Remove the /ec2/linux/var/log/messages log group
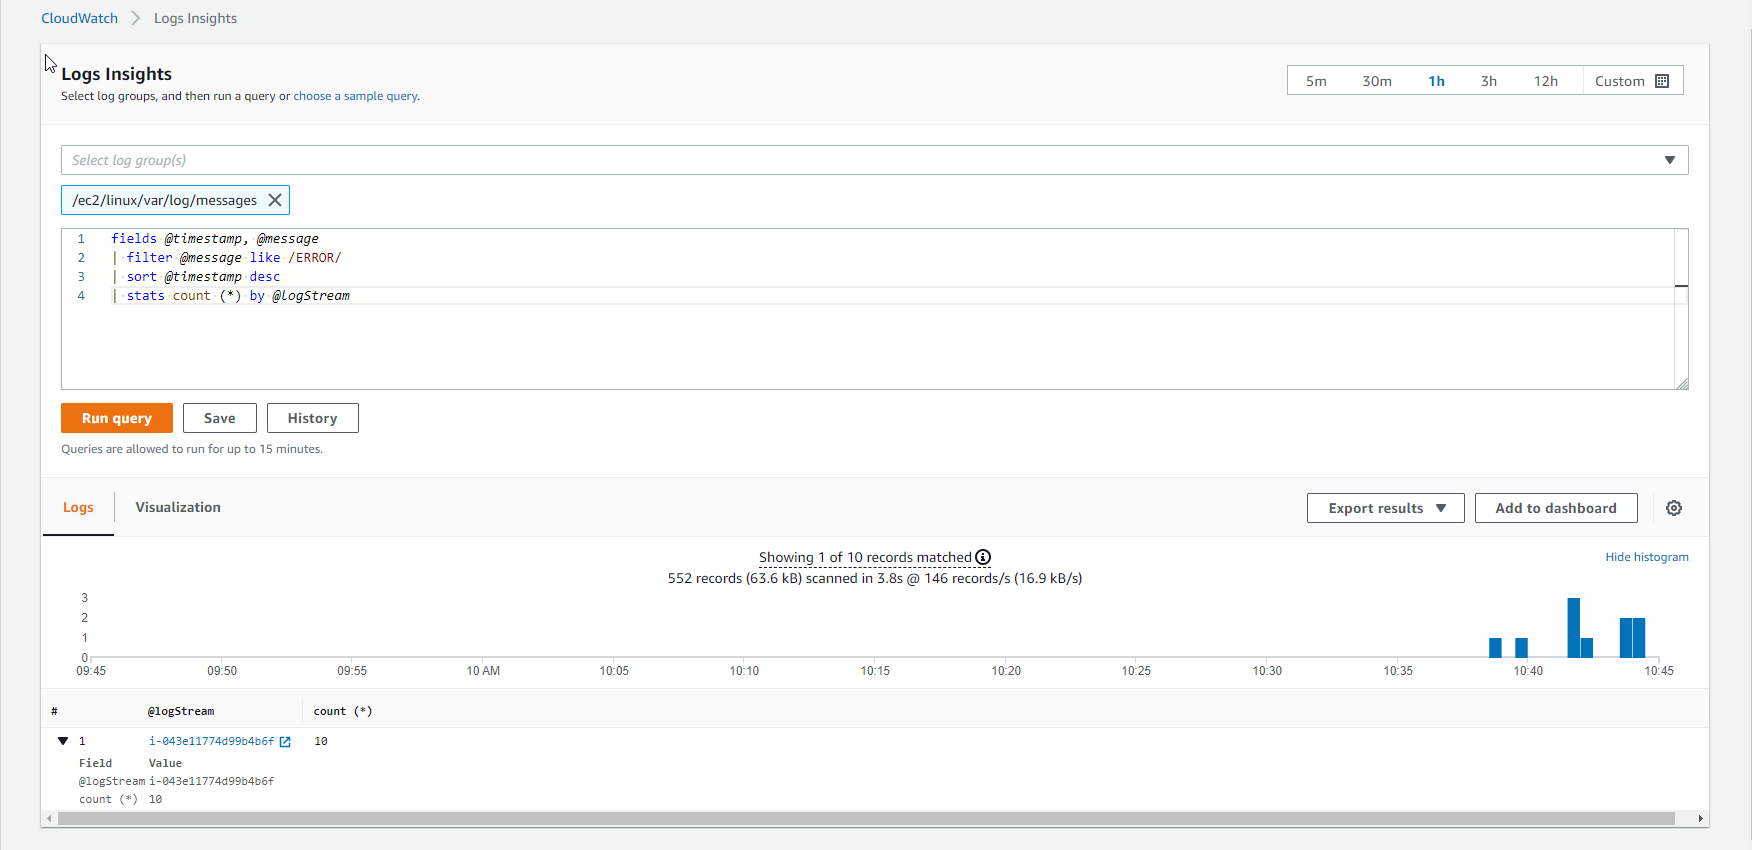Viewport: 1752px width, 850px height. pyautogui.click(x=275, y=200)
